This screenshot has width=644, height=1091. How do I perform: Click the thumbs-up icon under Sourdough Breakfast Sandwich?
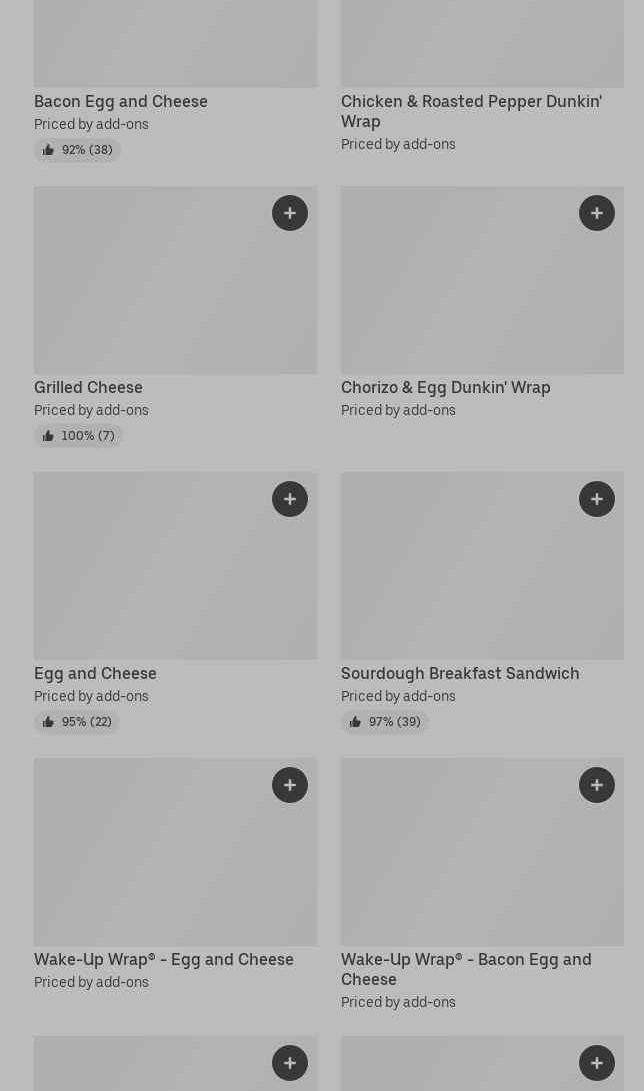click(x=355, y=722)
